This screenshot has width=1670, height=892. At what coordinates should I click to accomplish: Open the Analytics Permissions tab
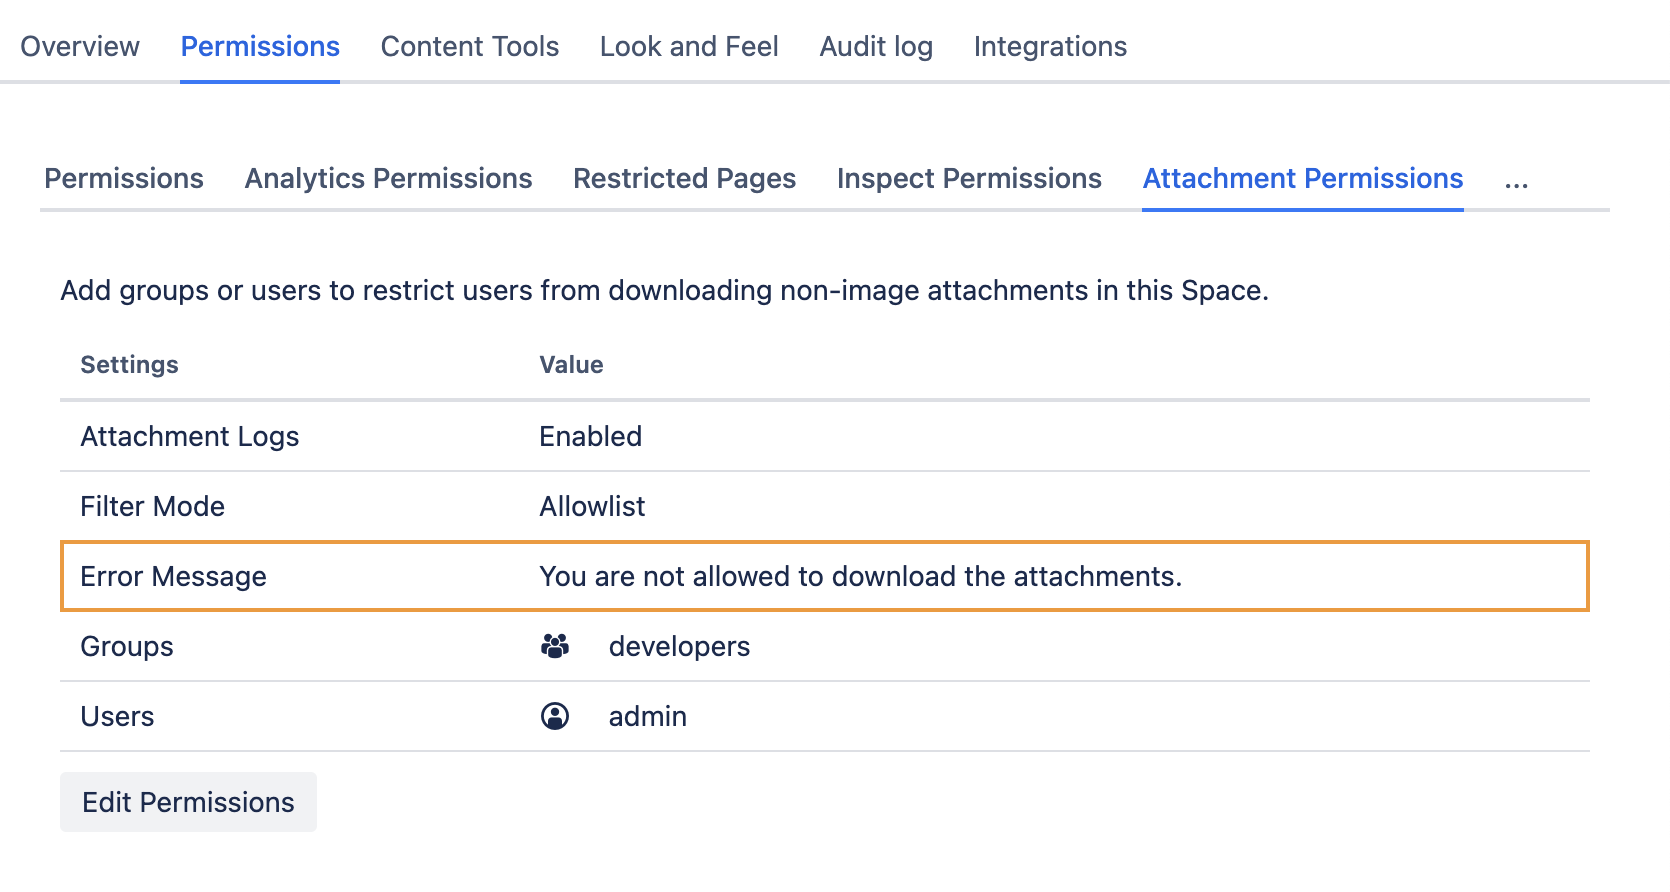pos(387,178)
